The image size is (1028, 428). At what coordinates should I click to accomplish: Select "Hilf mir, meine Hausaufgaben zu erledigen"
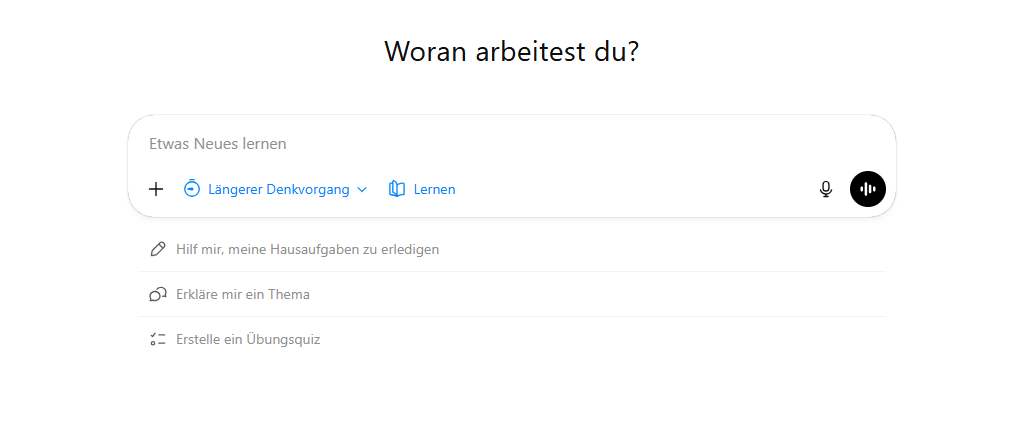tap(307, 249)
